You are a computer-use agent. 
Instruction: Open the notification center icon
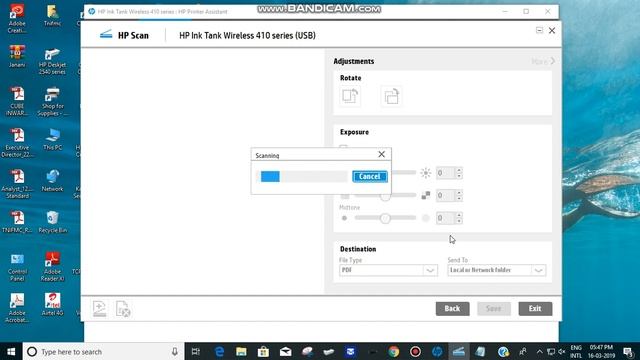629,351
